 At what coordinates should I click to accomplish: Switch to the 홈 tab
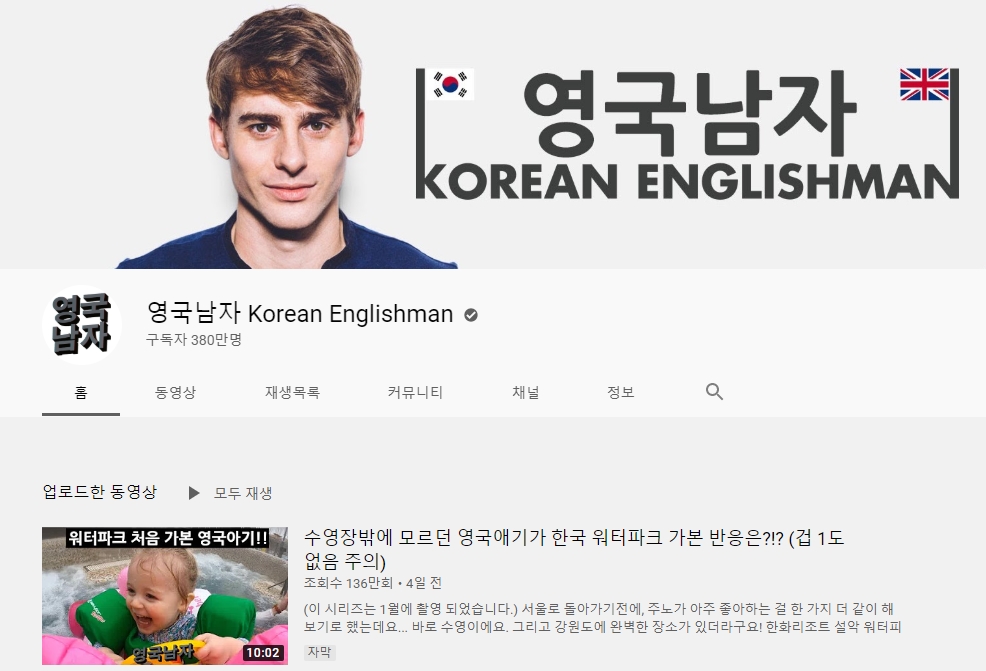(x=81, y=392)
